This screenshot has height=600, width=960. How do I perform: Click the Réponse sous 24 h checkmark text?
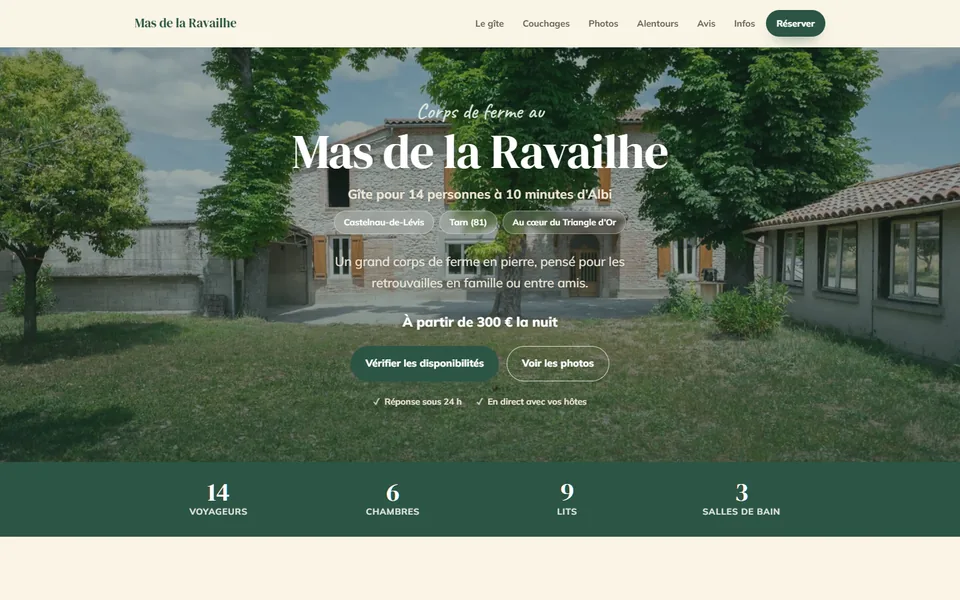417,402
